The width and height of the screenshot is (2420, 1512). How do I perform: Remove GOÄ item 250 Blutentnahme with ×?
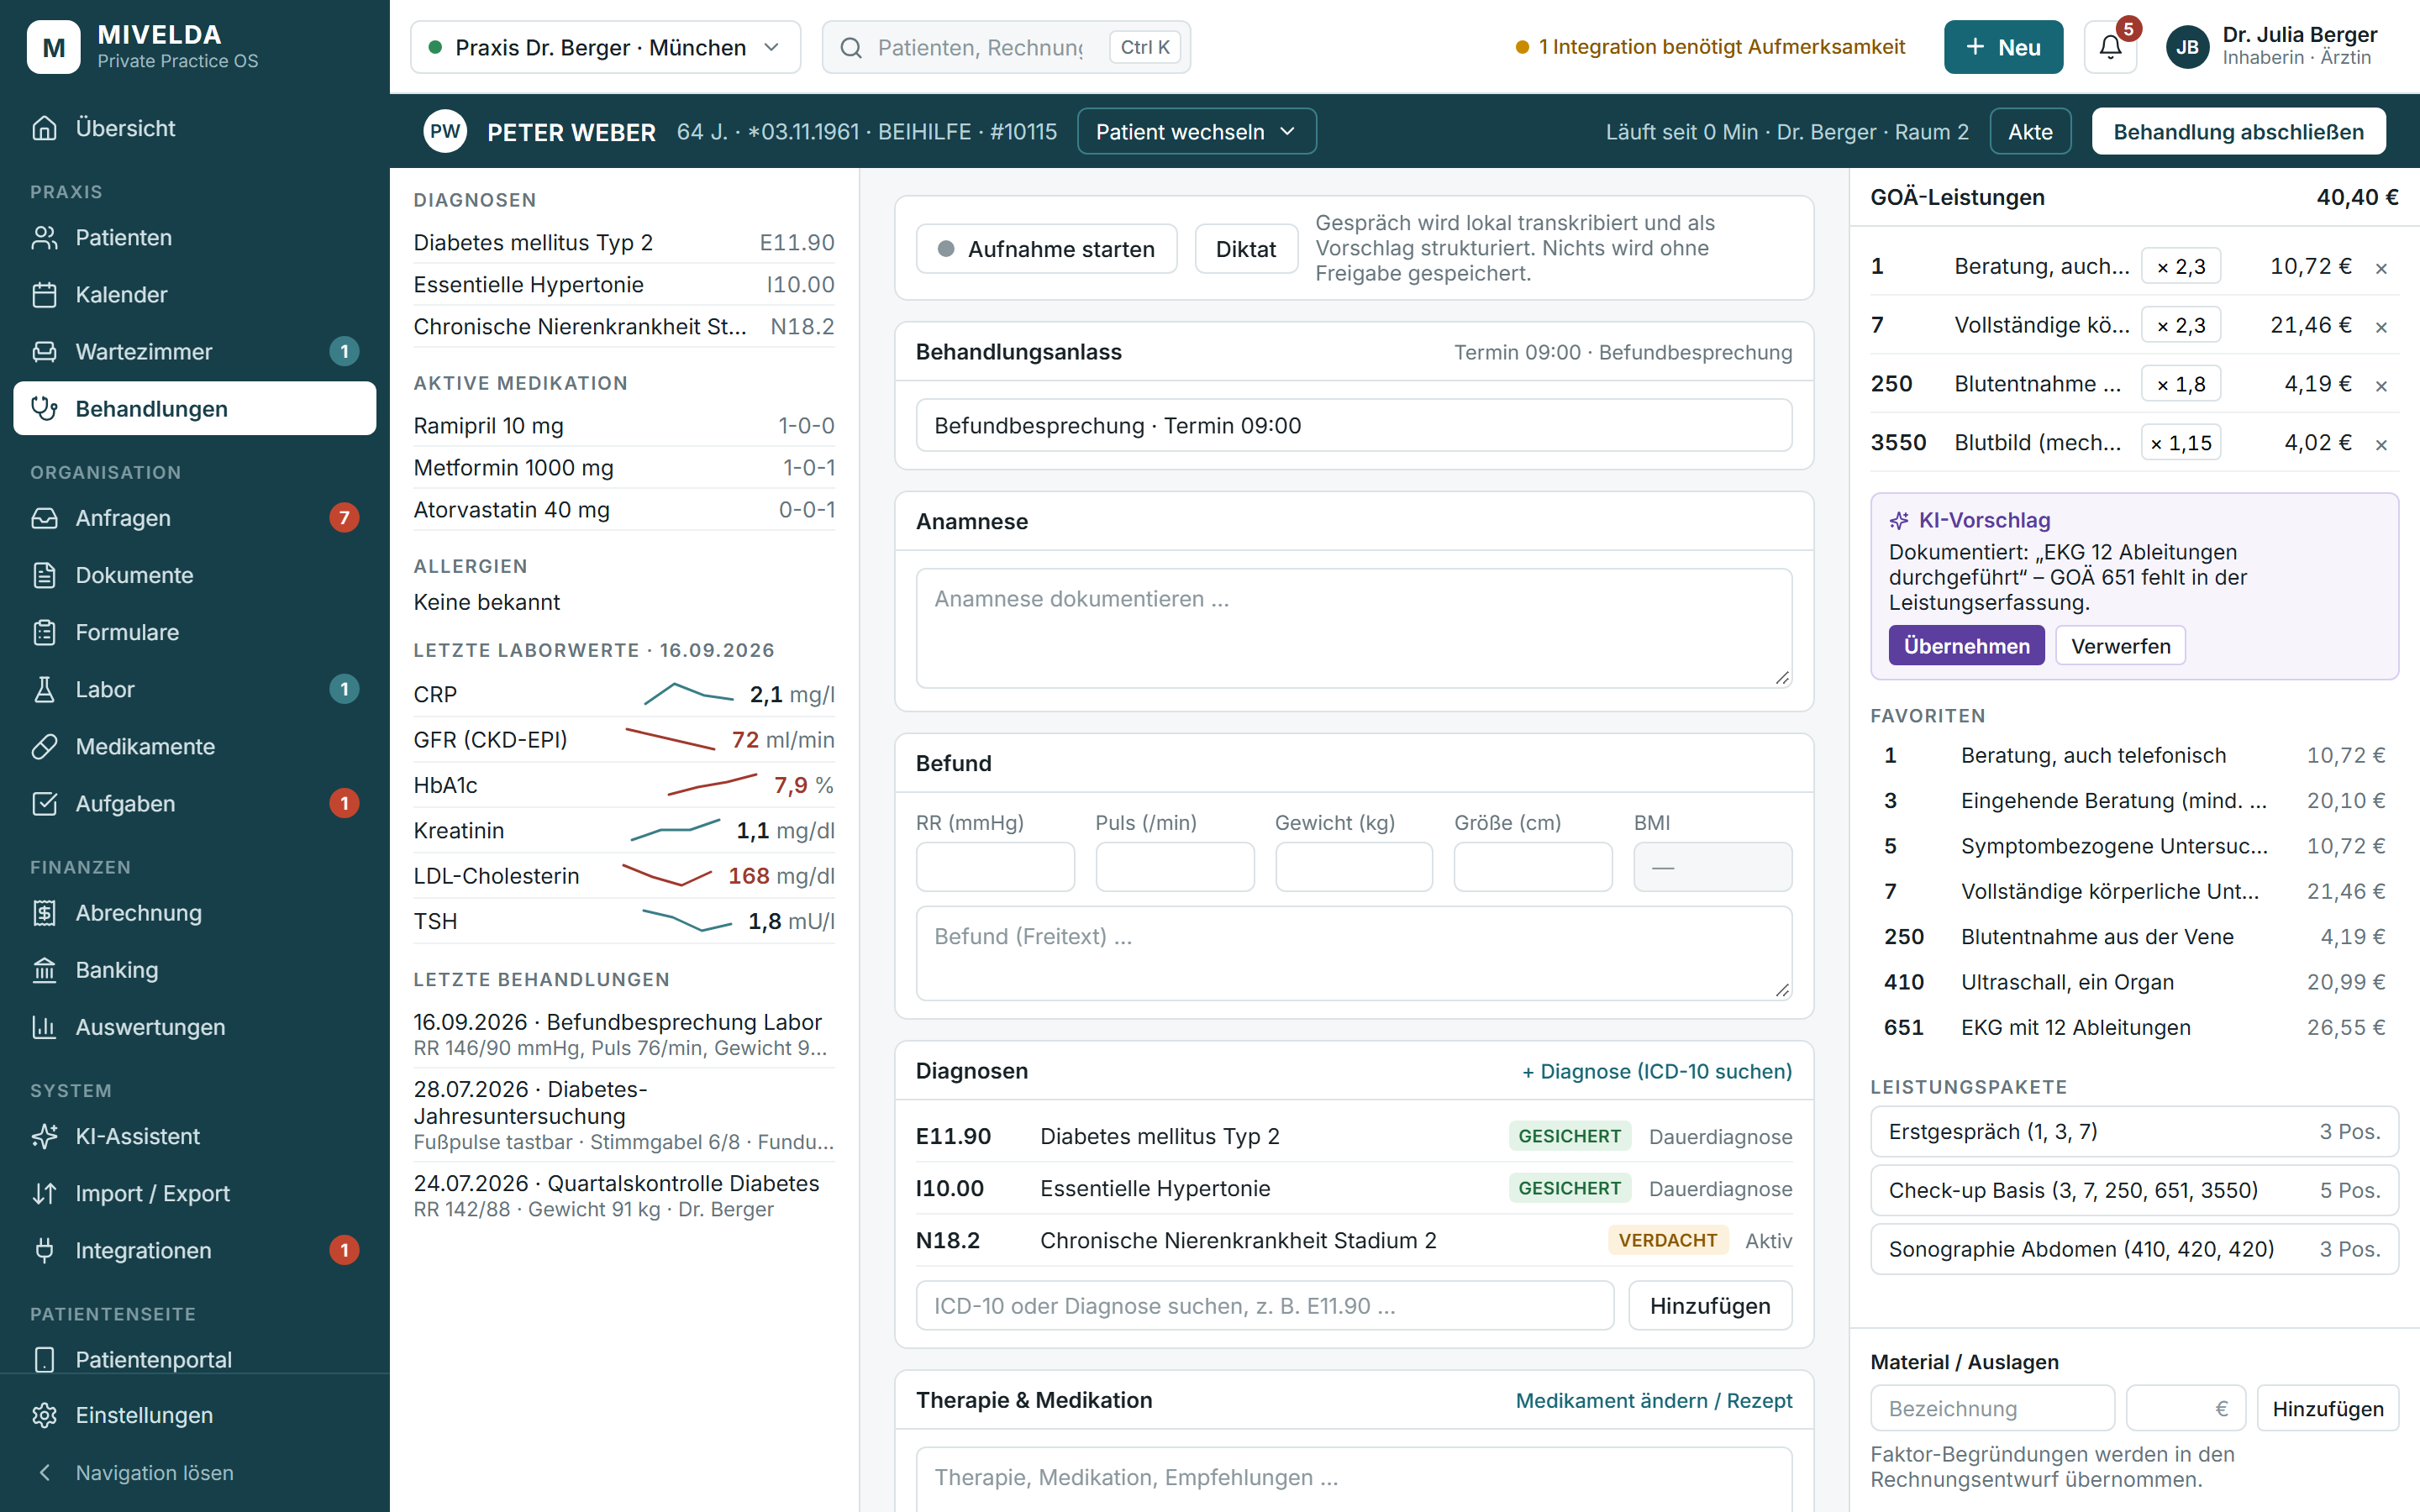click(2381, 386)
